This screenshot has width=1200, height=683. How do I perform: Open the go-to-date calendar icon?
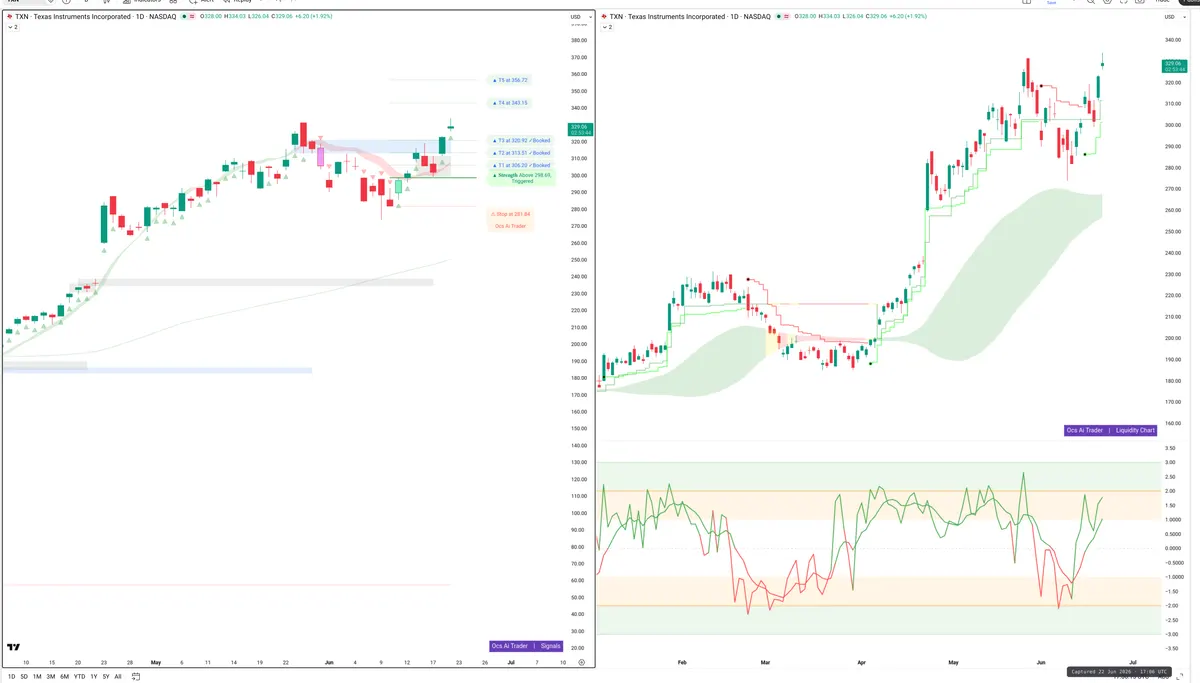click(x=135, y=676)
